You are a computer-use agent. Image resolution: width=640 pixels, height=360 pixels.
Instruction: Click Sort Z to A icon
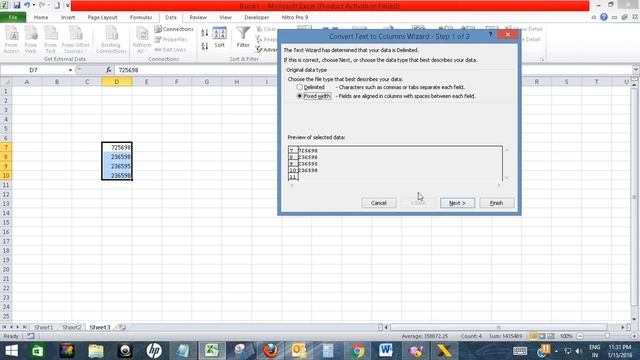click(x=204, y=46)
